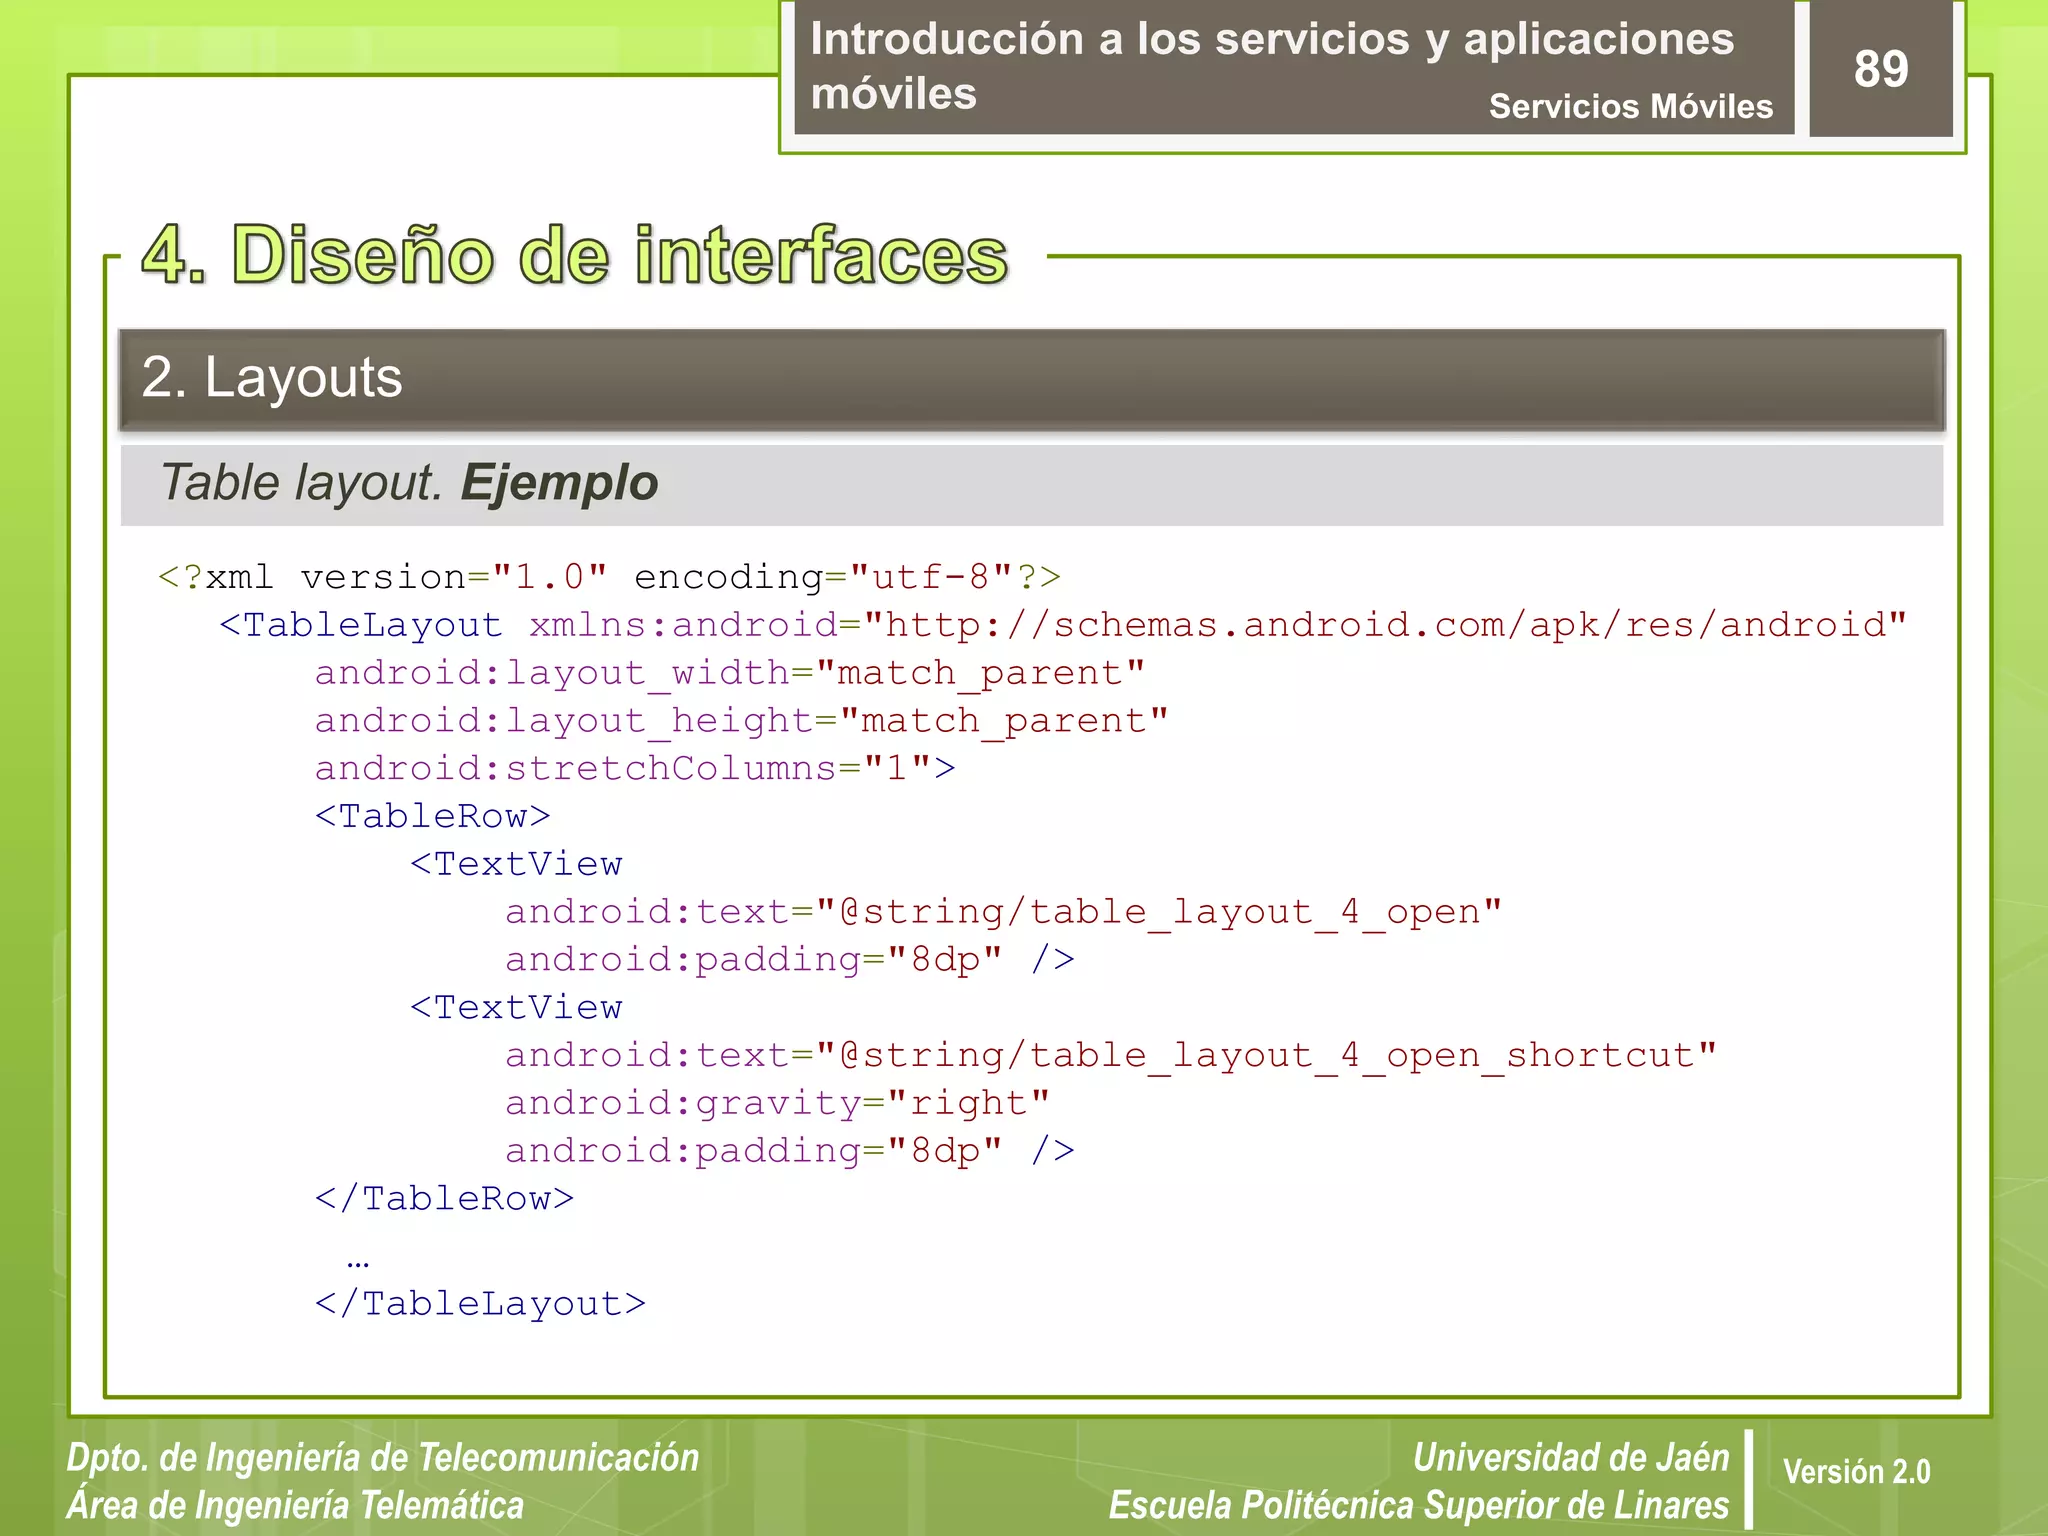Image resolution: width=2048 pixels, height=1536 pixels.
Task: Select the title '4. Diseño de interfaces'
Action: pos(575,255)
